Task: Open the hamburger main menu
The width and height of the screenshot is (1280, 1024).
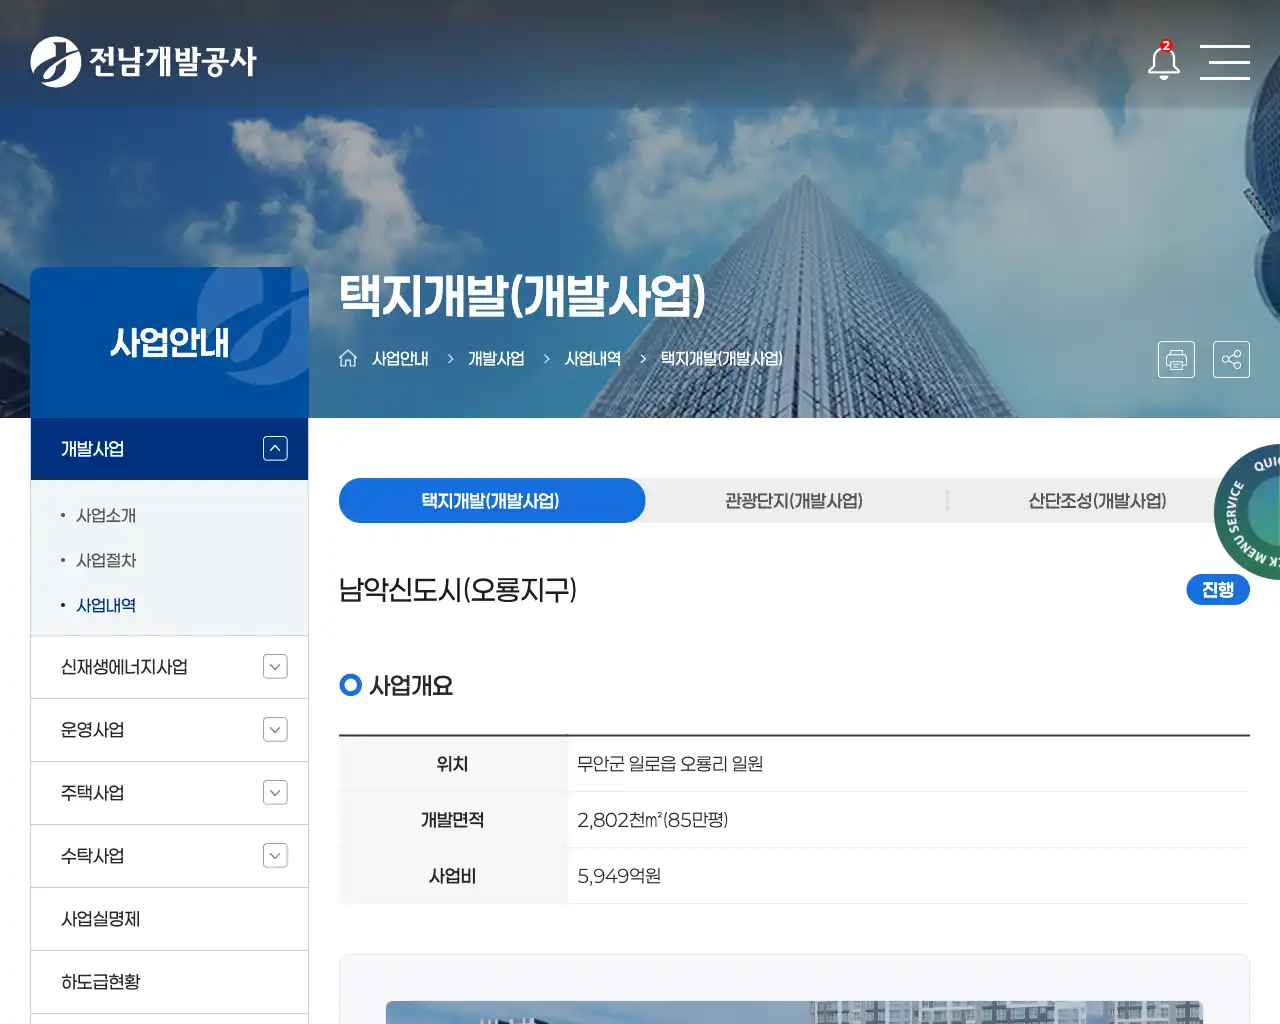Action: pyautogui.click(x=1225, y=62)
